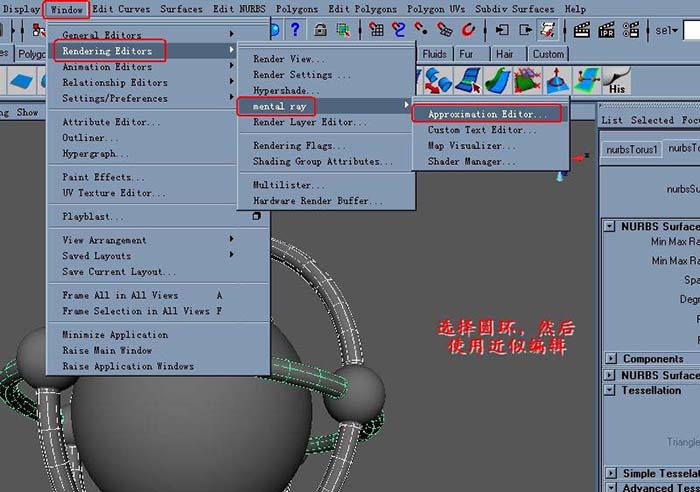The image size is (700, 492).
Task: Open the Window menu in the menu bar
Action: (67, 9)
